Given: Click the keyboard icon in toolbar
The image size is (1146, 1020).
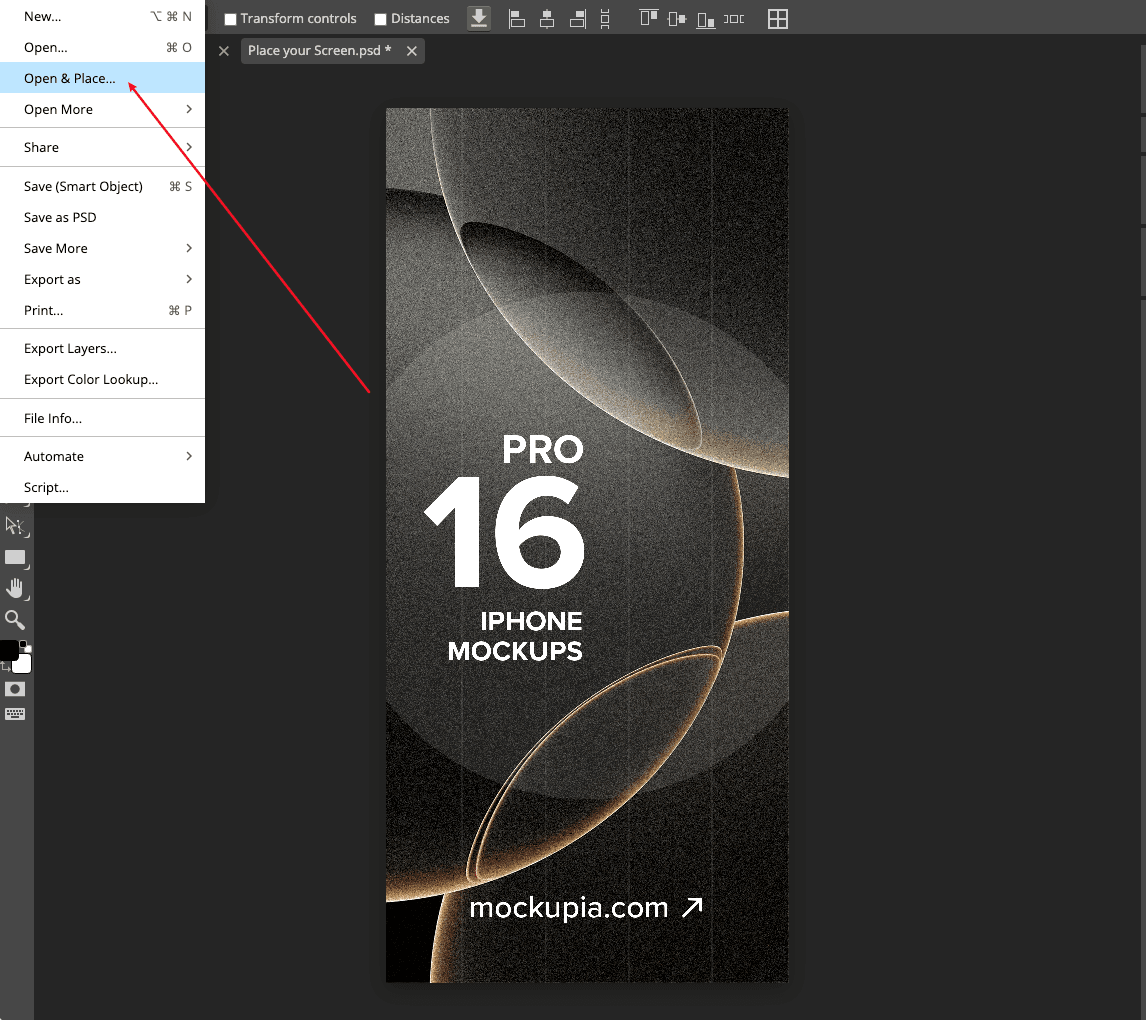Looking at the screenshot, I should (x=15, y=714).
